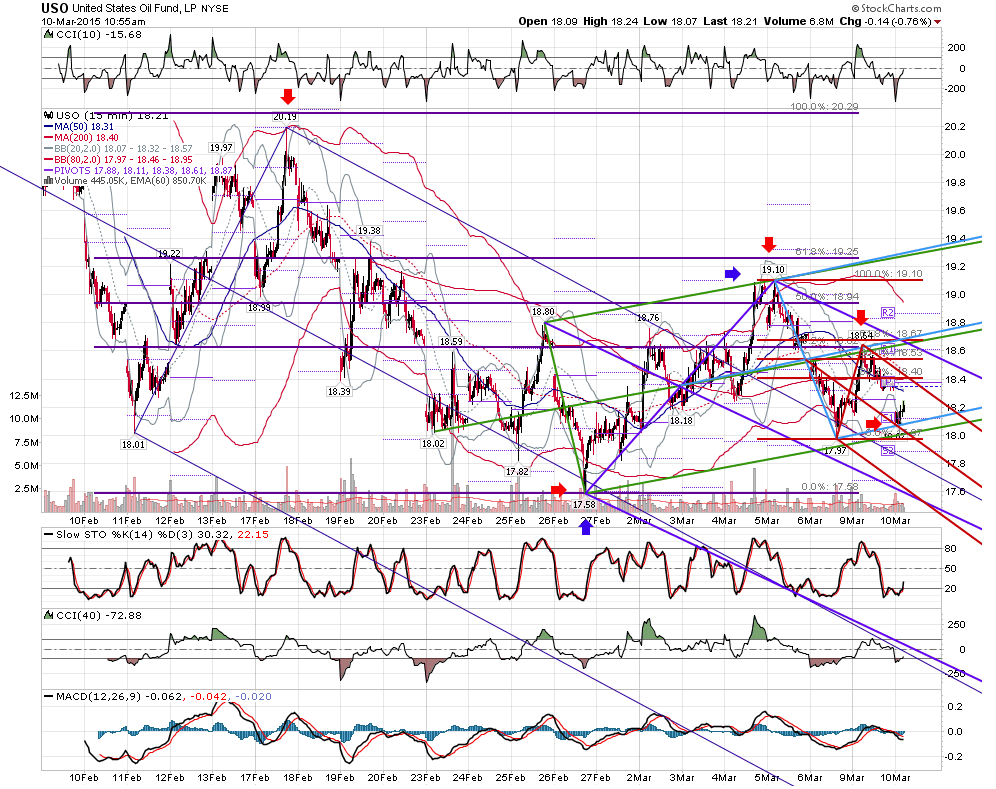Viewport: 996px width, 789px height.
Task: Click the 19.38 price label
Action: (x=370, y=230)
